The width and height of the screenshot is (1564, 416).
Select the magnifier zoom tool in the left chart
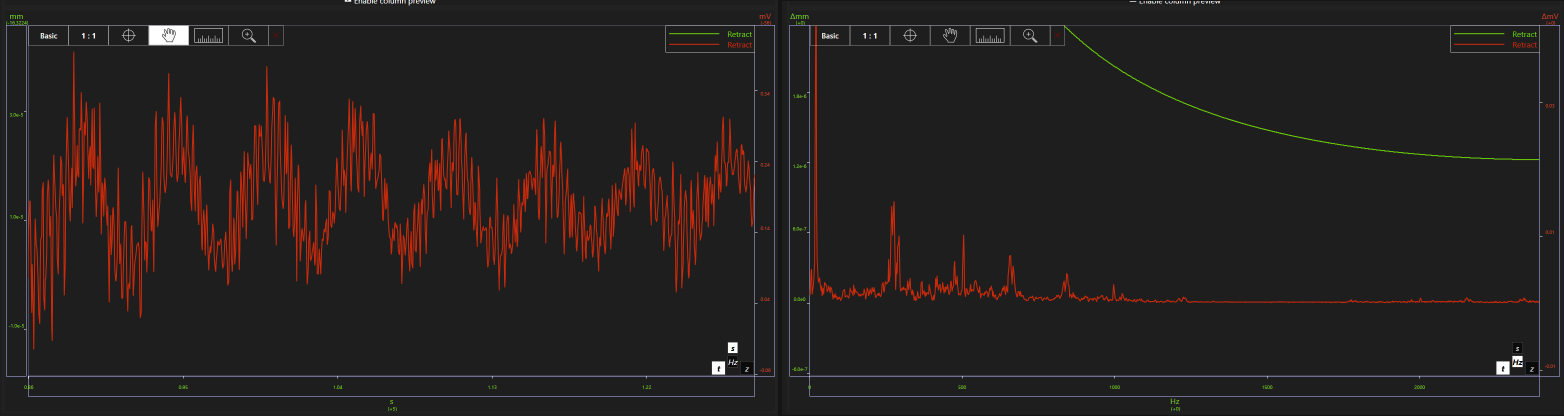[x=249, y=36]
